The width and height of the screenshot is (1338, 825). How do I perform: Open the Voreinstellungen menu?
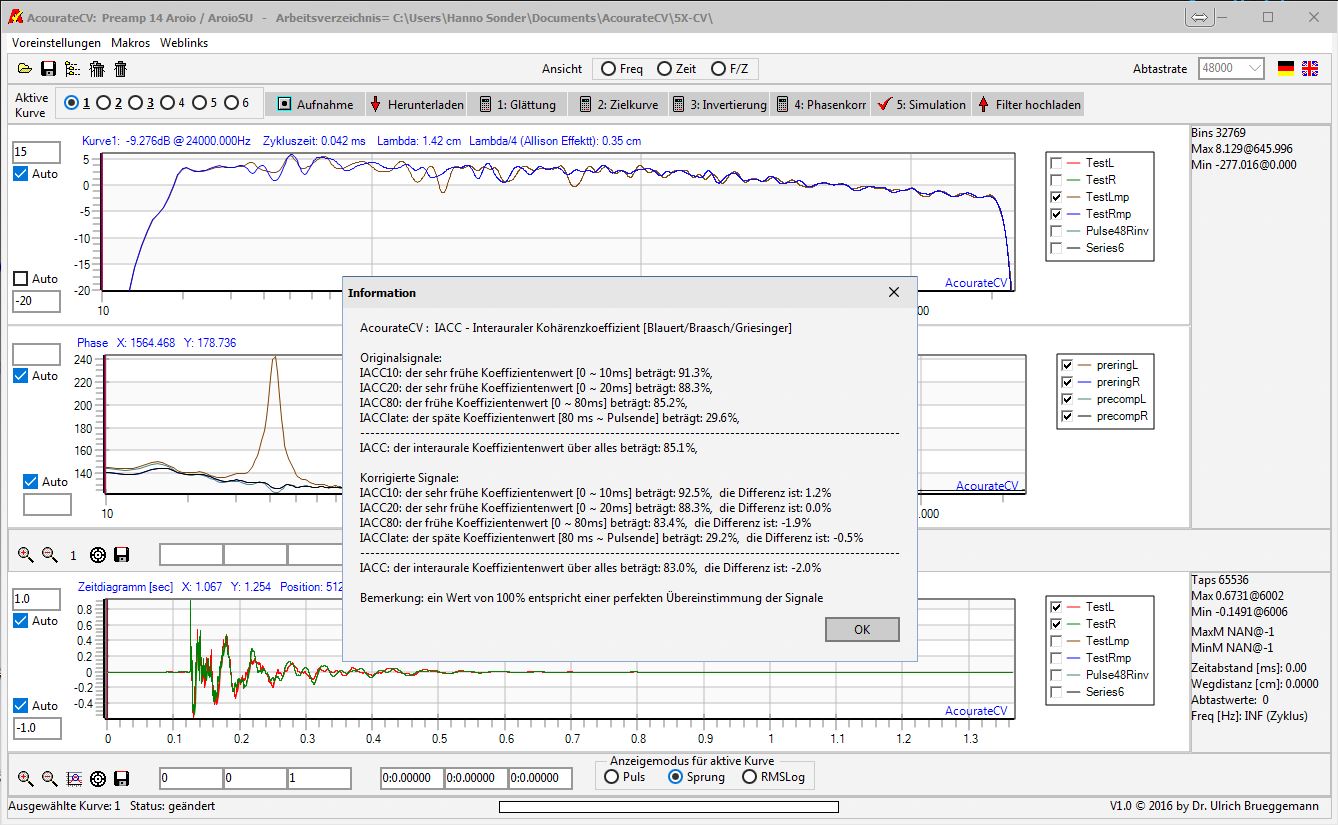pyautogui.click(x=57, y=43)
